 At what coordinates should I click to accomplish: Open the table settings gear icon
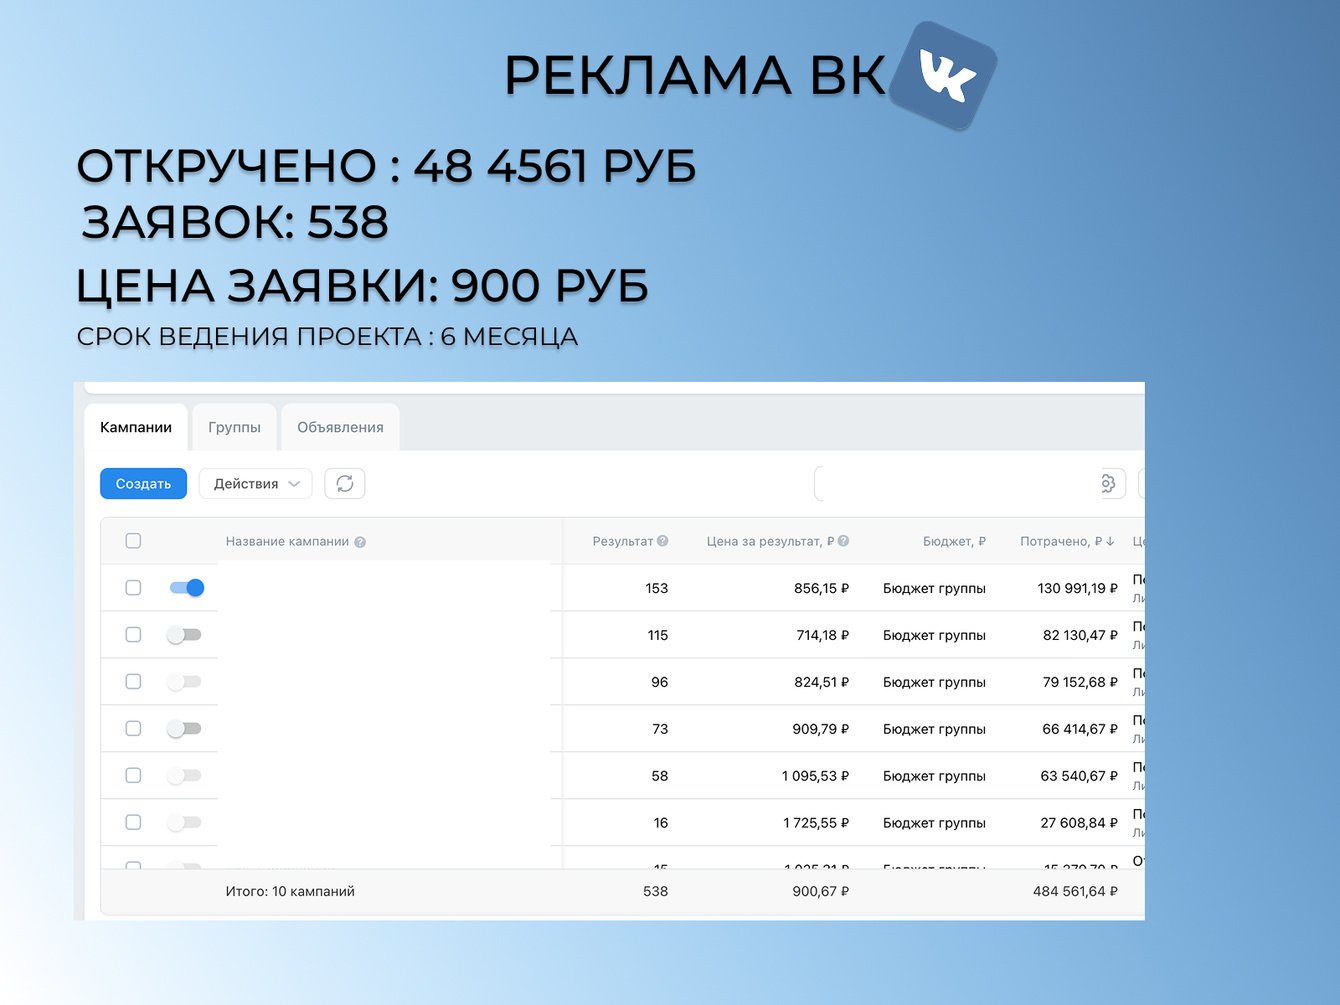[x=1108, y=484]
